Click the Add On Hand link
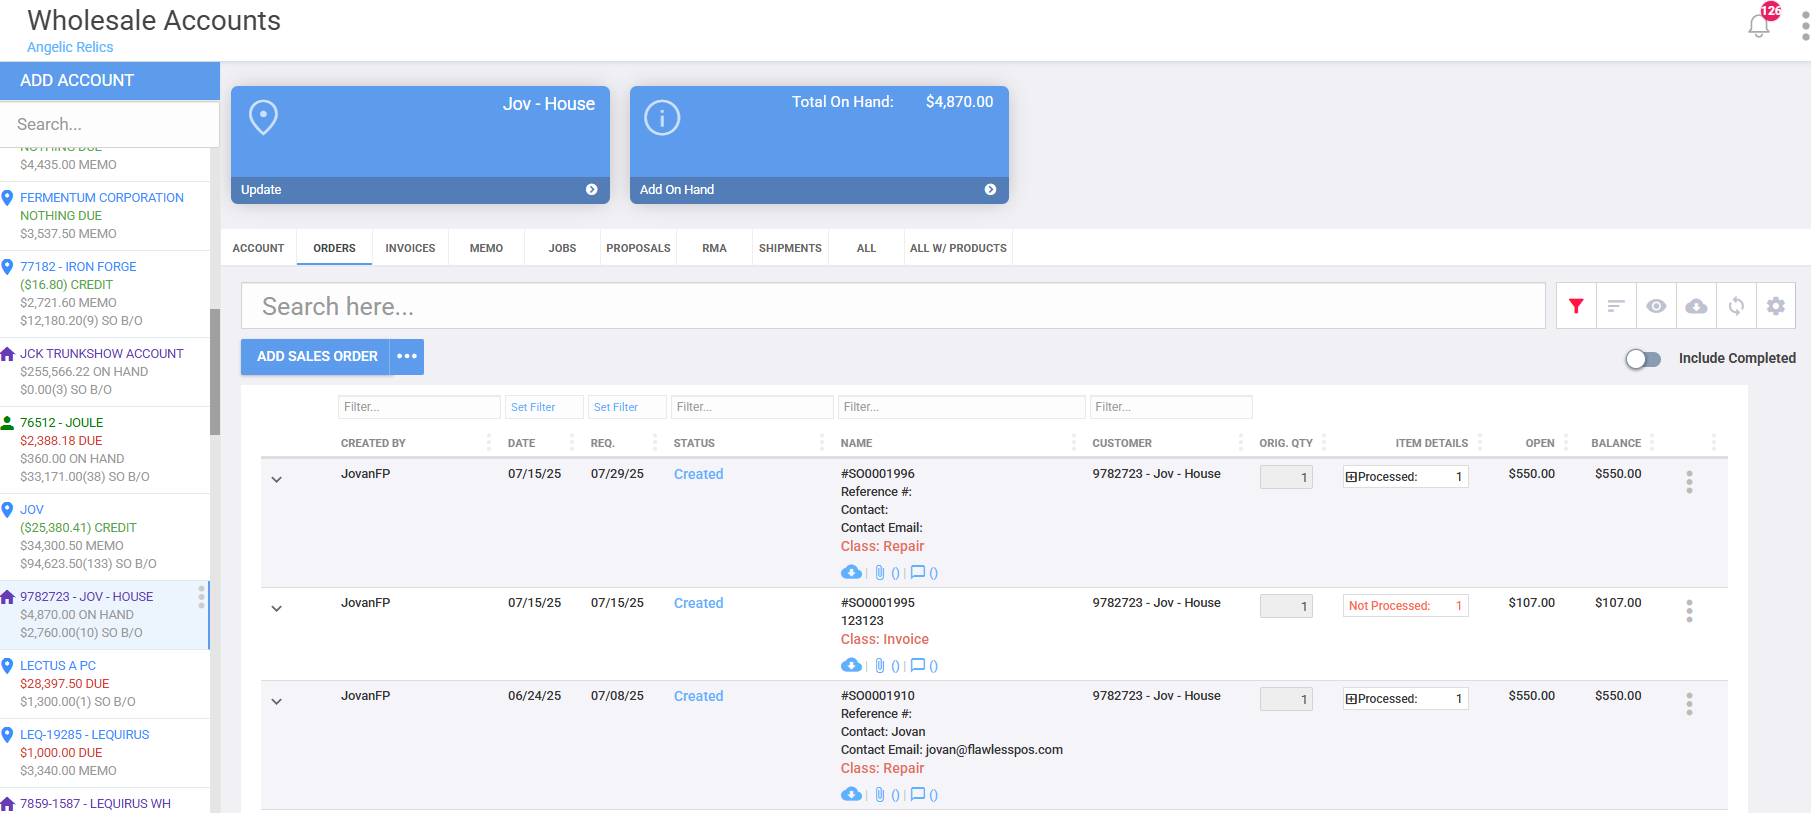Screen dimensions: 1811x813 coord(677,189)
